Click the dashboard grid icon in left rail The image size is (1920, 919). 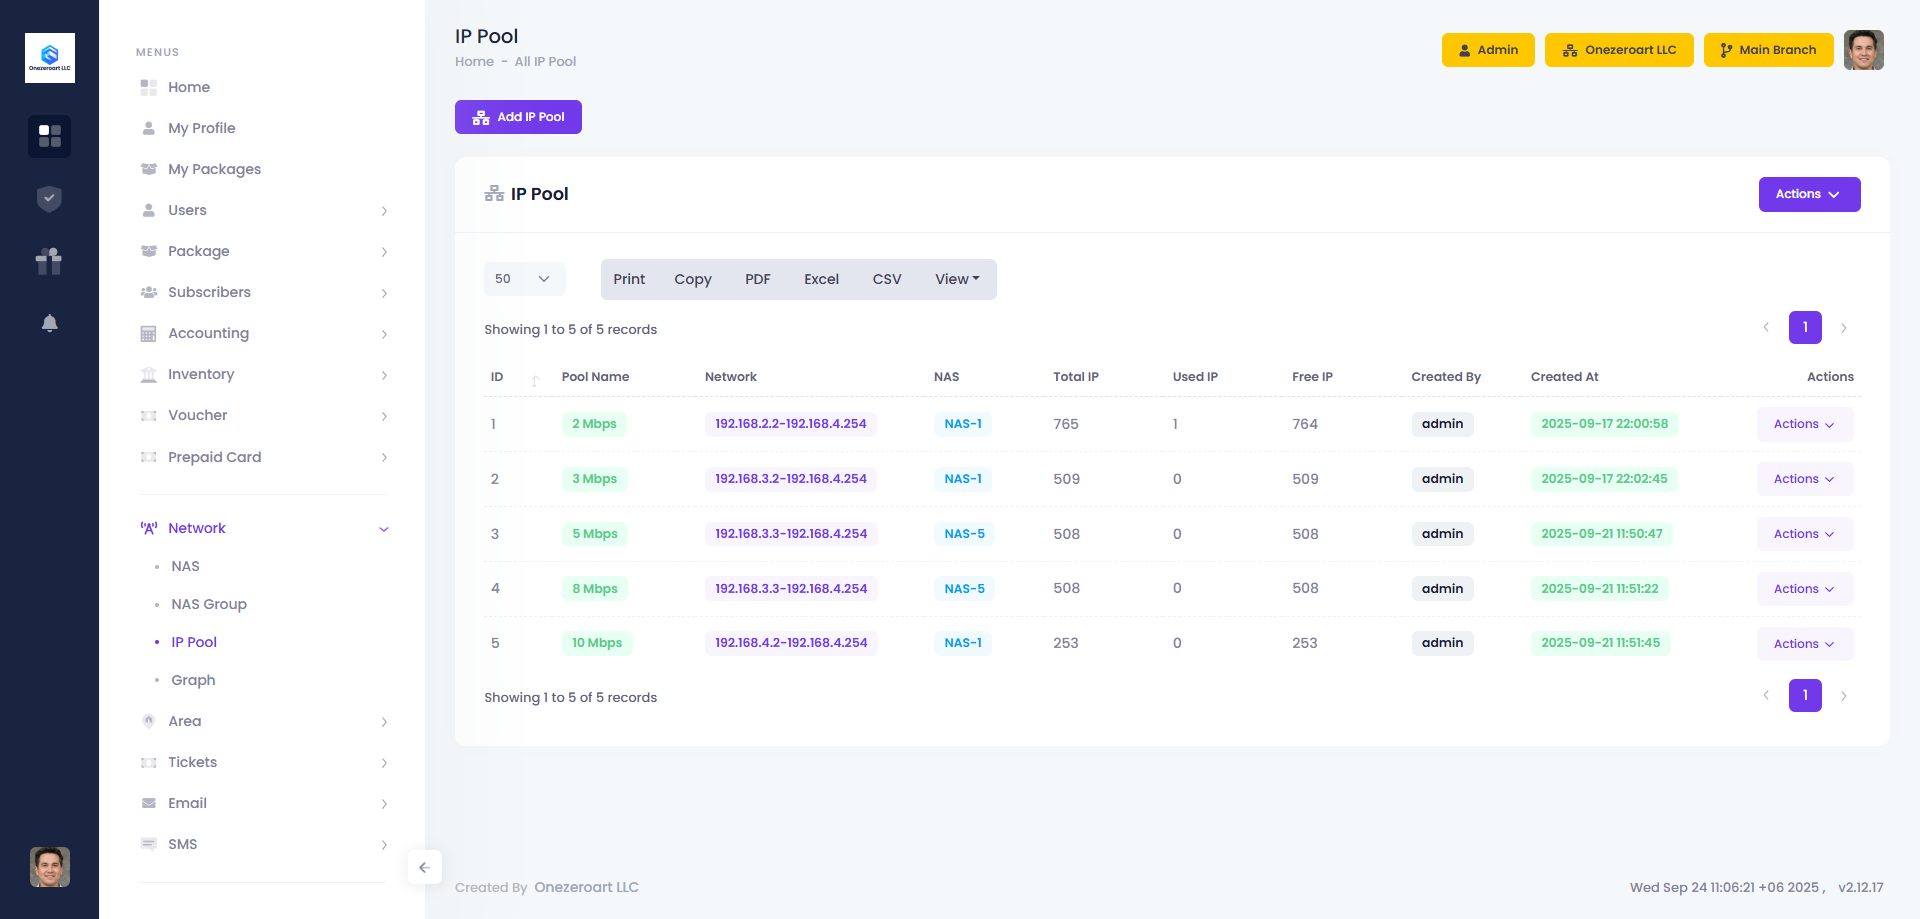tap(49, 136)
